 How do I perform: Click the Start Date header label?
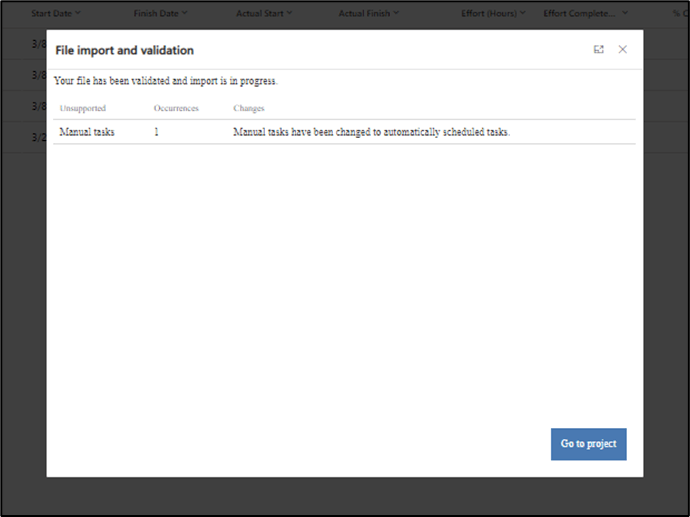tap(51, 14)
